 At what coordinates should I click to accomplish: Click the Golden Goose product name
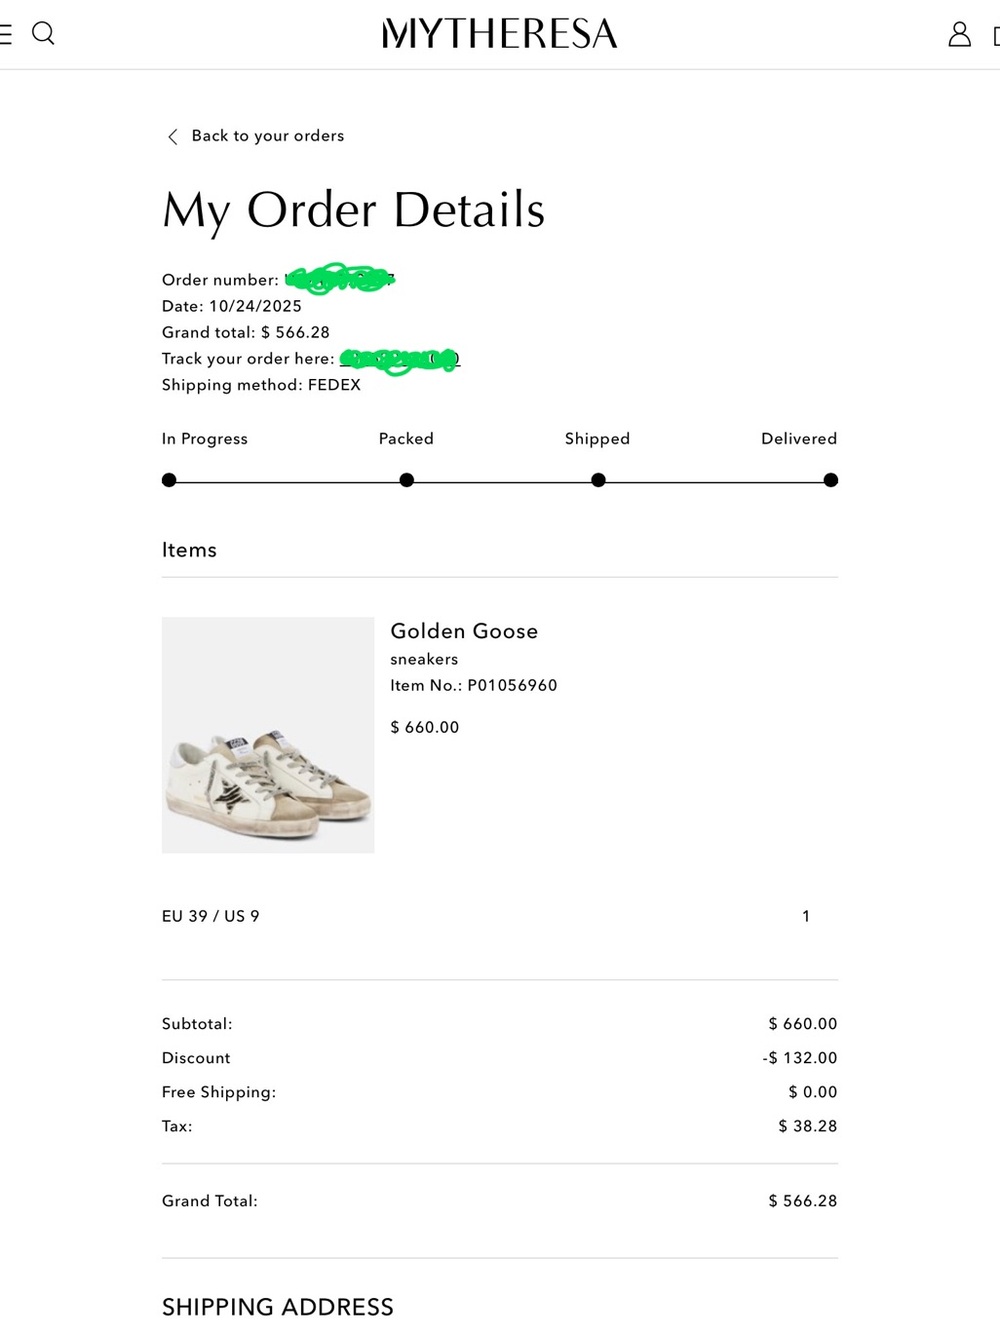[464, 631]
